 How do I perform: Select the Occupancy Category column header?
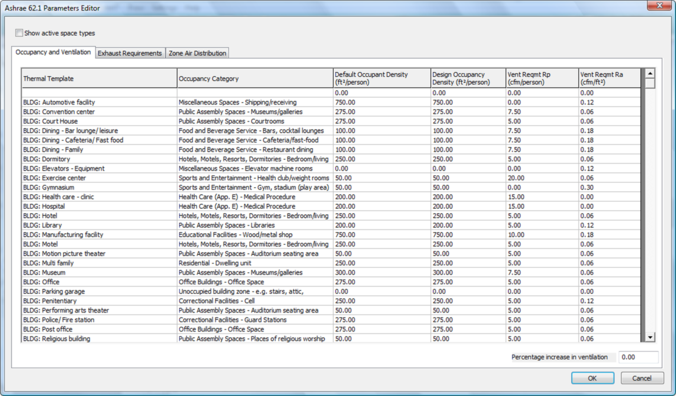pos(255,78)
